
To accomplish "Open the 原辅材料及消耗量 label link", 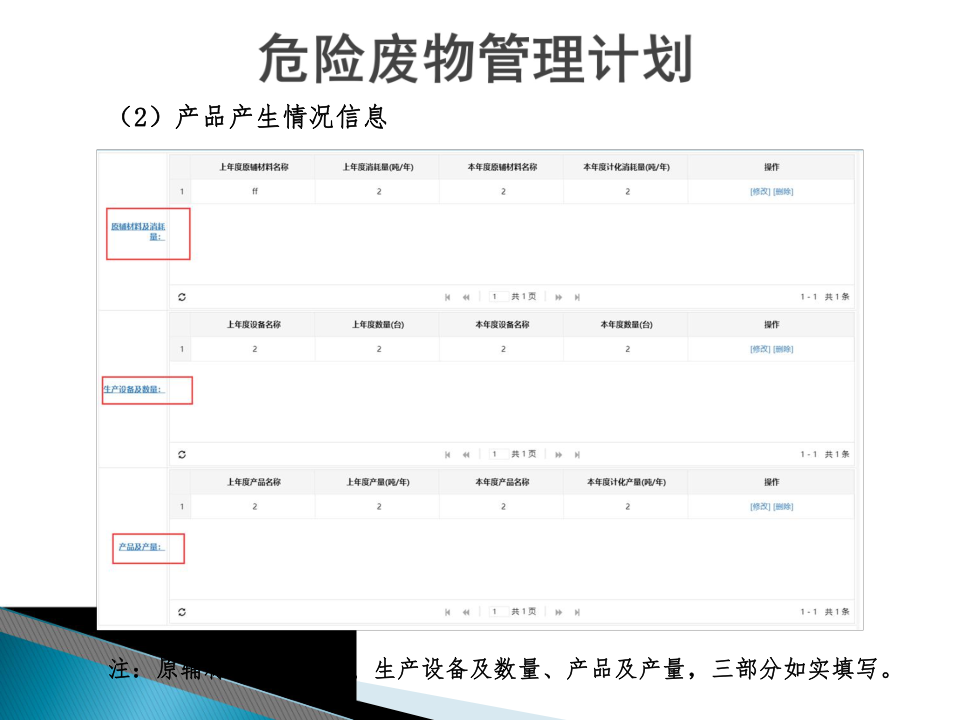I will [138, 231].
